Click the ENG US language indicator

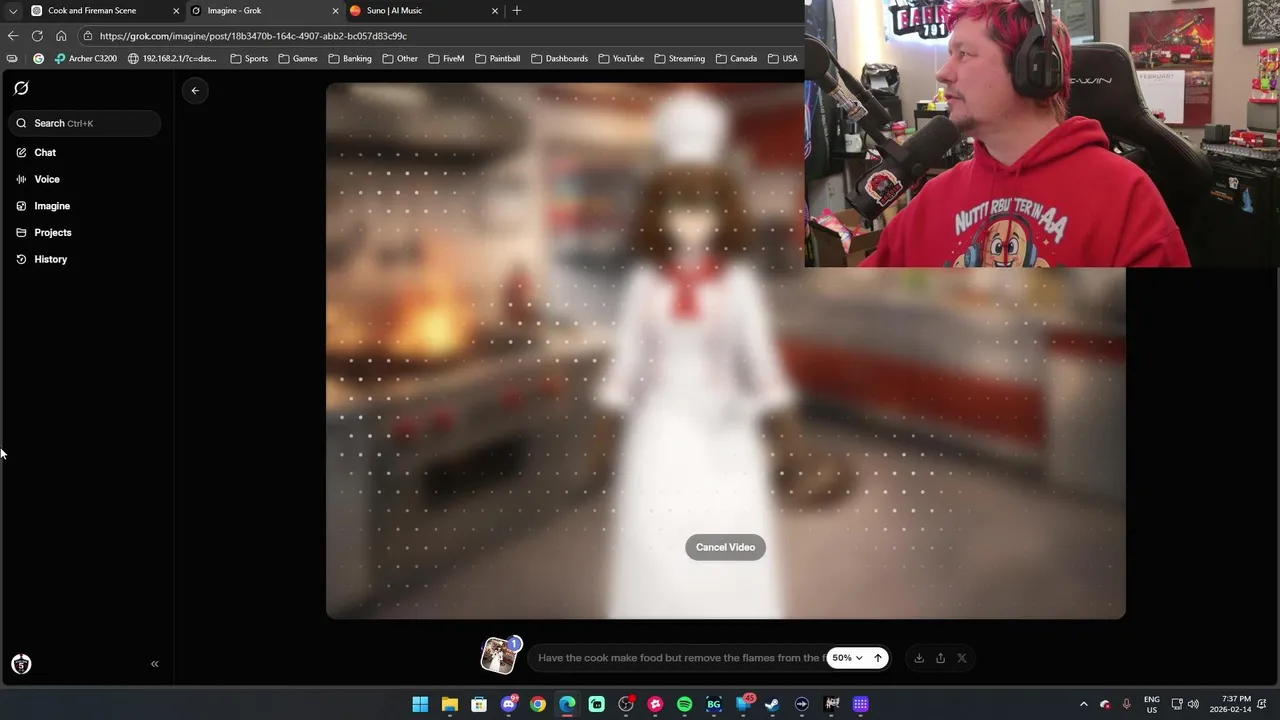coord(1152,704)
